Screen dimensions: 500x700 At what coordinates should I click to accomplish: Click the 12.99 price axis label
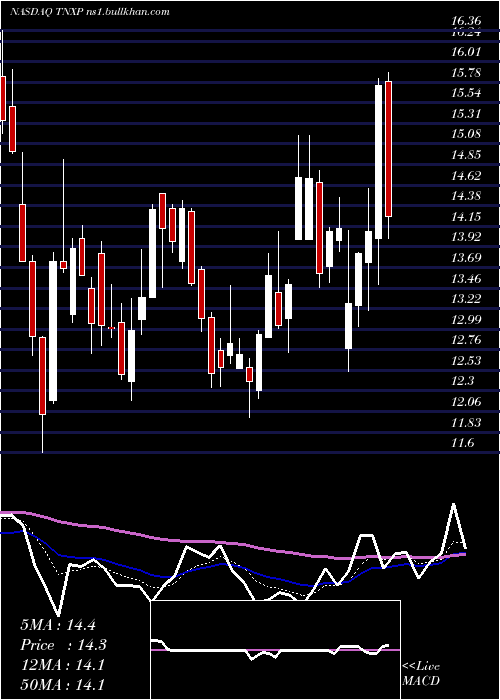coord(466,320)
